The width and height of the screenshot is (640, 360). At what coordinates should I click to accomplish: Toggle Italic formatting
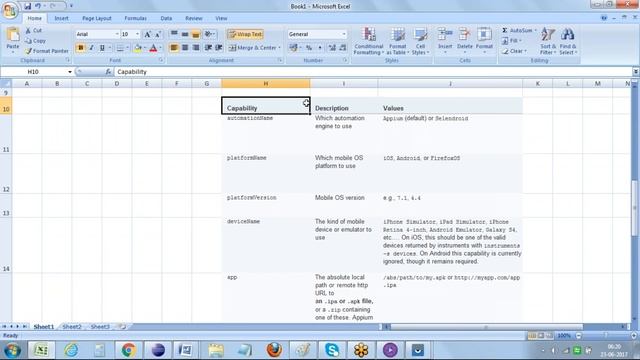91,48
